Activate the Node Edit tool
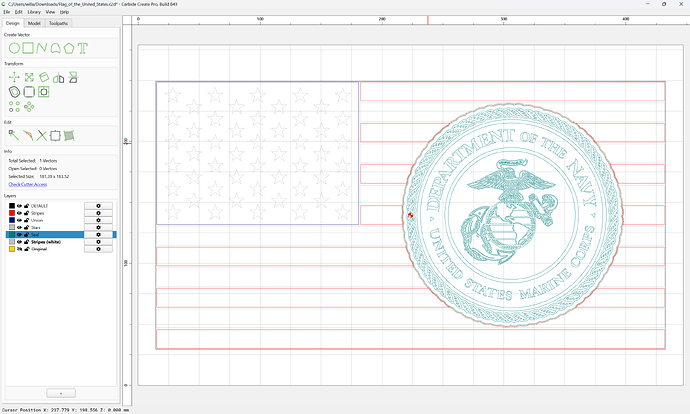Viewport: 690px width, 414px height. pos(14,136)
